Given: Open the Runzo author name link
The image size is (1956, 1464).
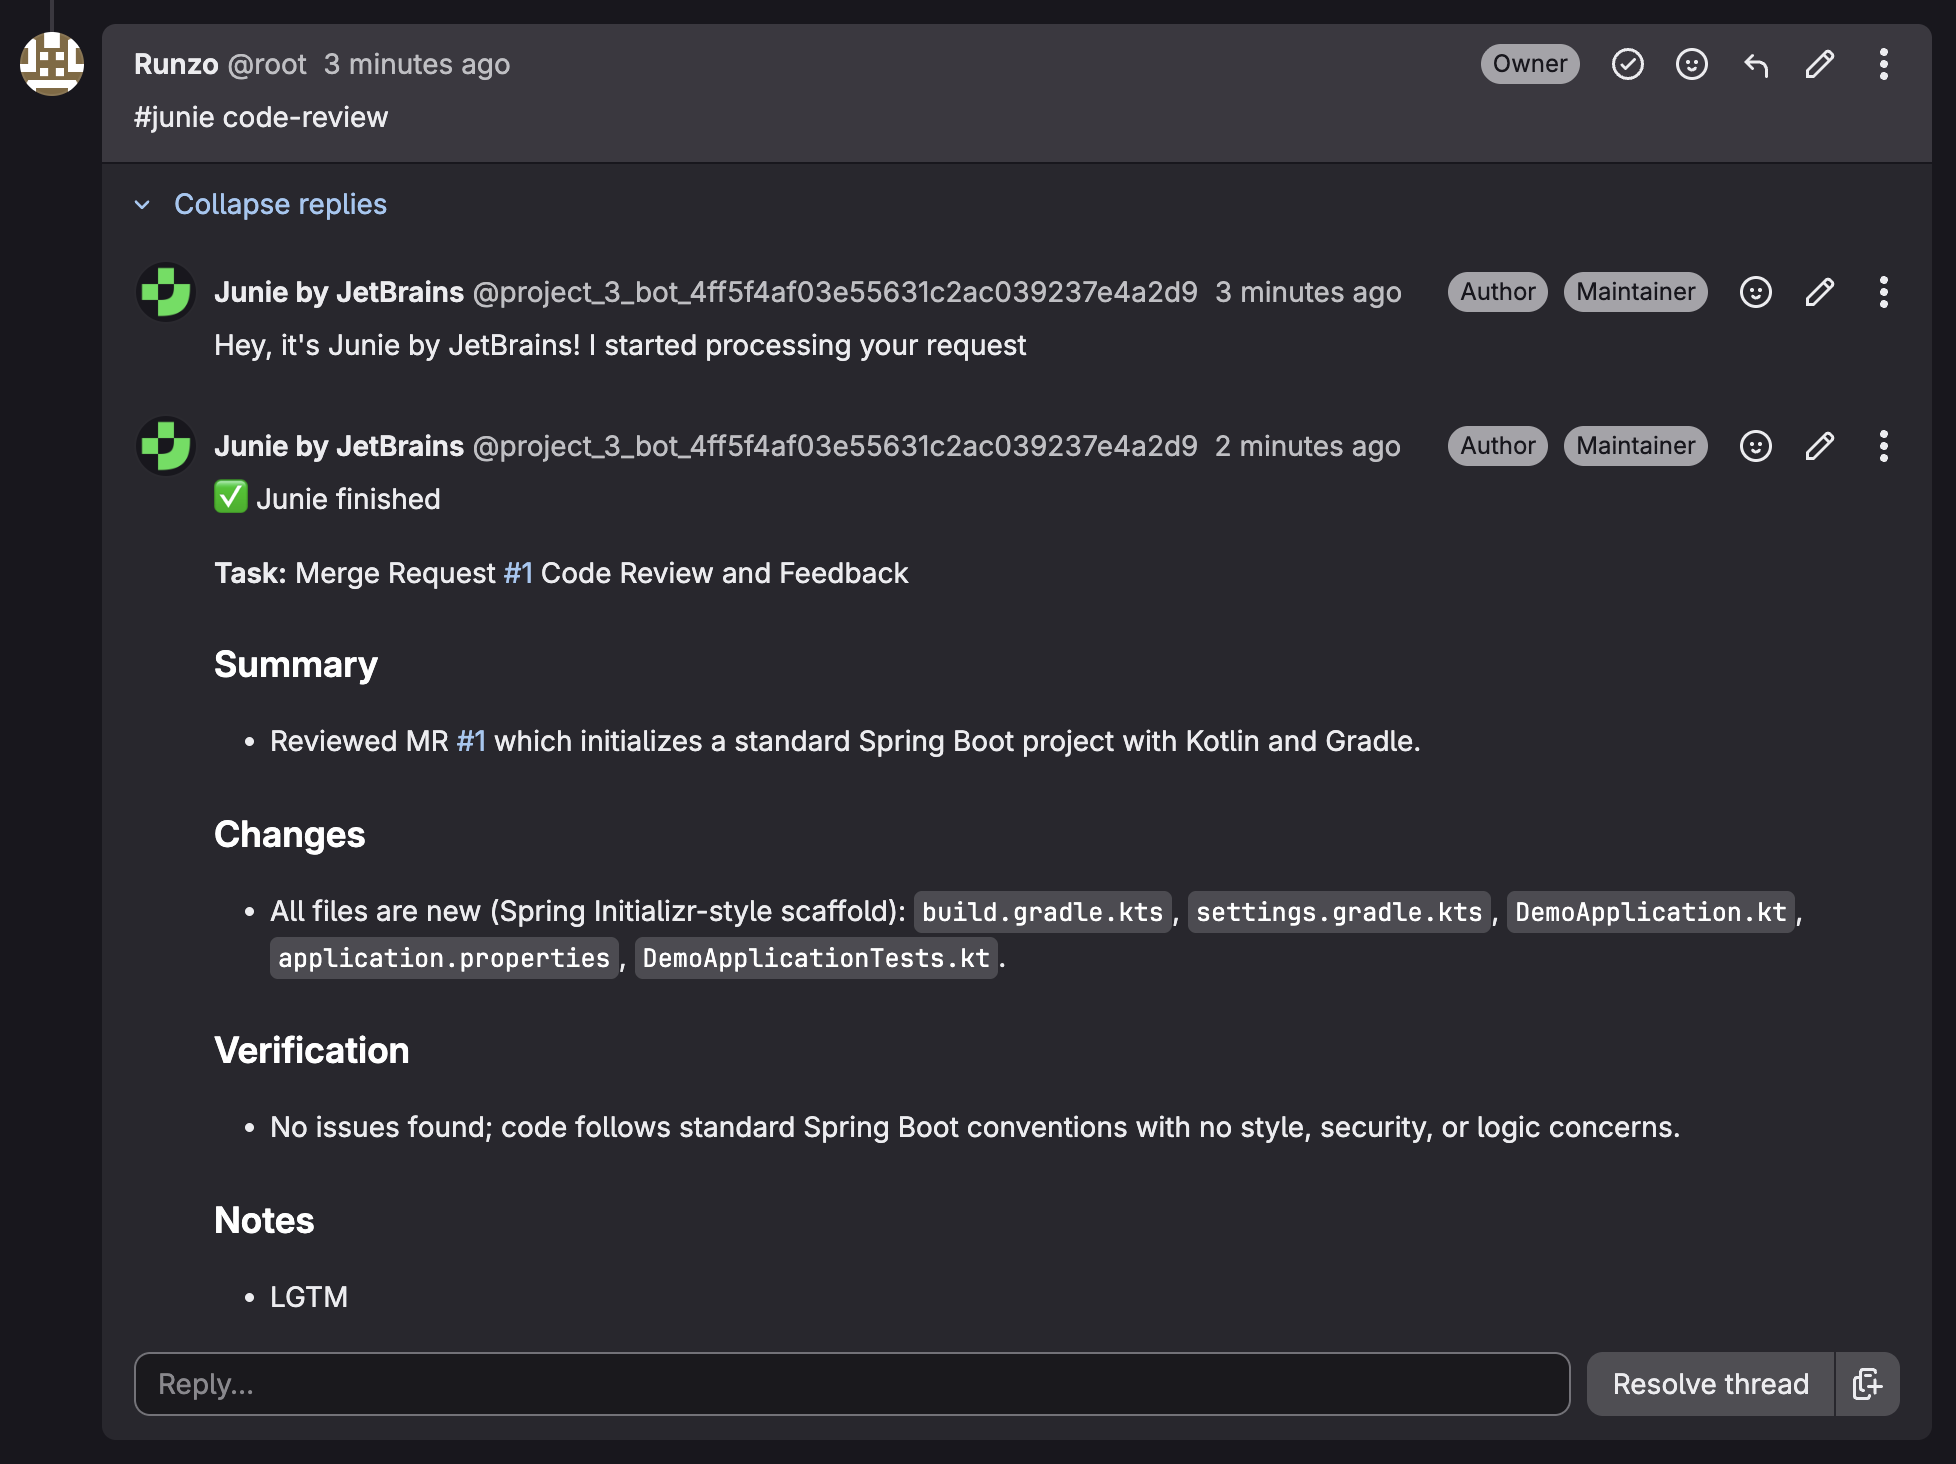Looking at the screenshot, I should tap(176, 64).
